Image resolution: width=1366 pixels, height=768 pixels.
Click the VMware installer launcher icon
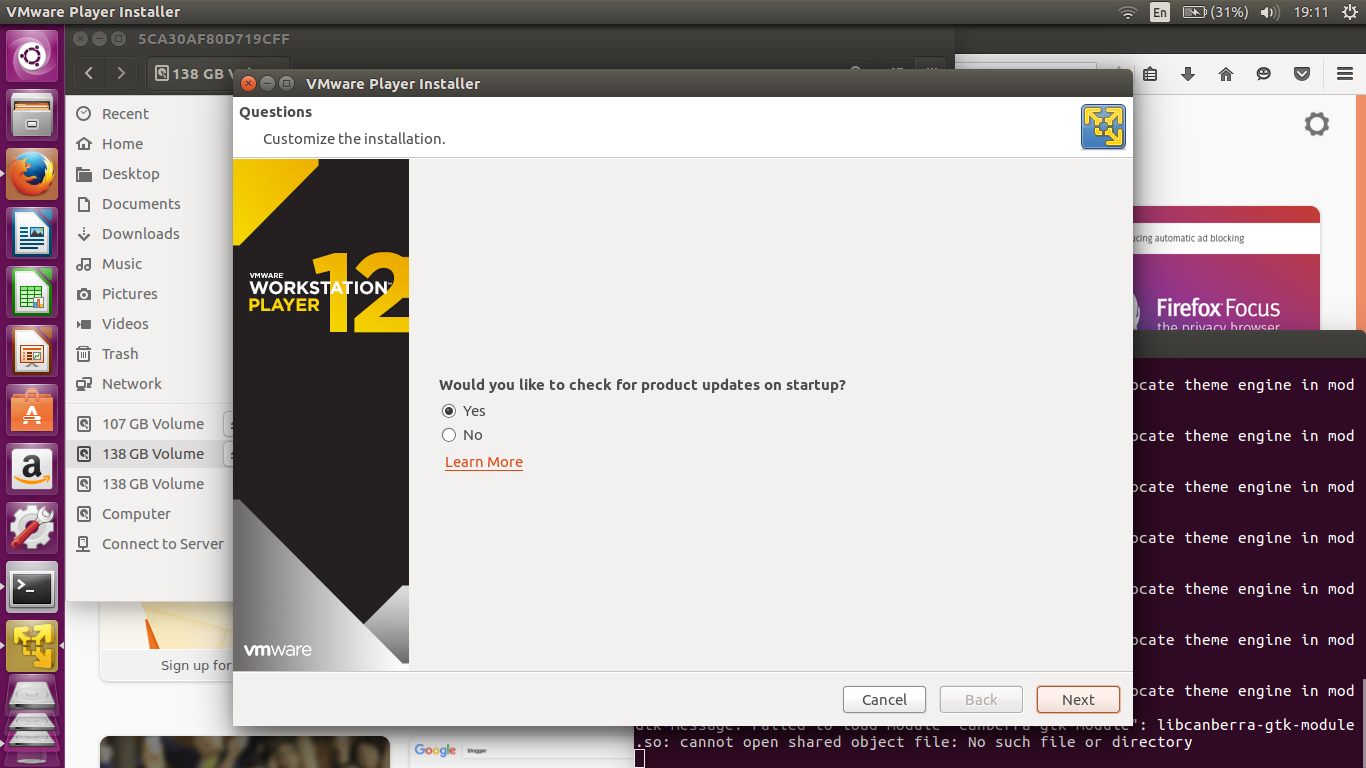coord(32,646)
